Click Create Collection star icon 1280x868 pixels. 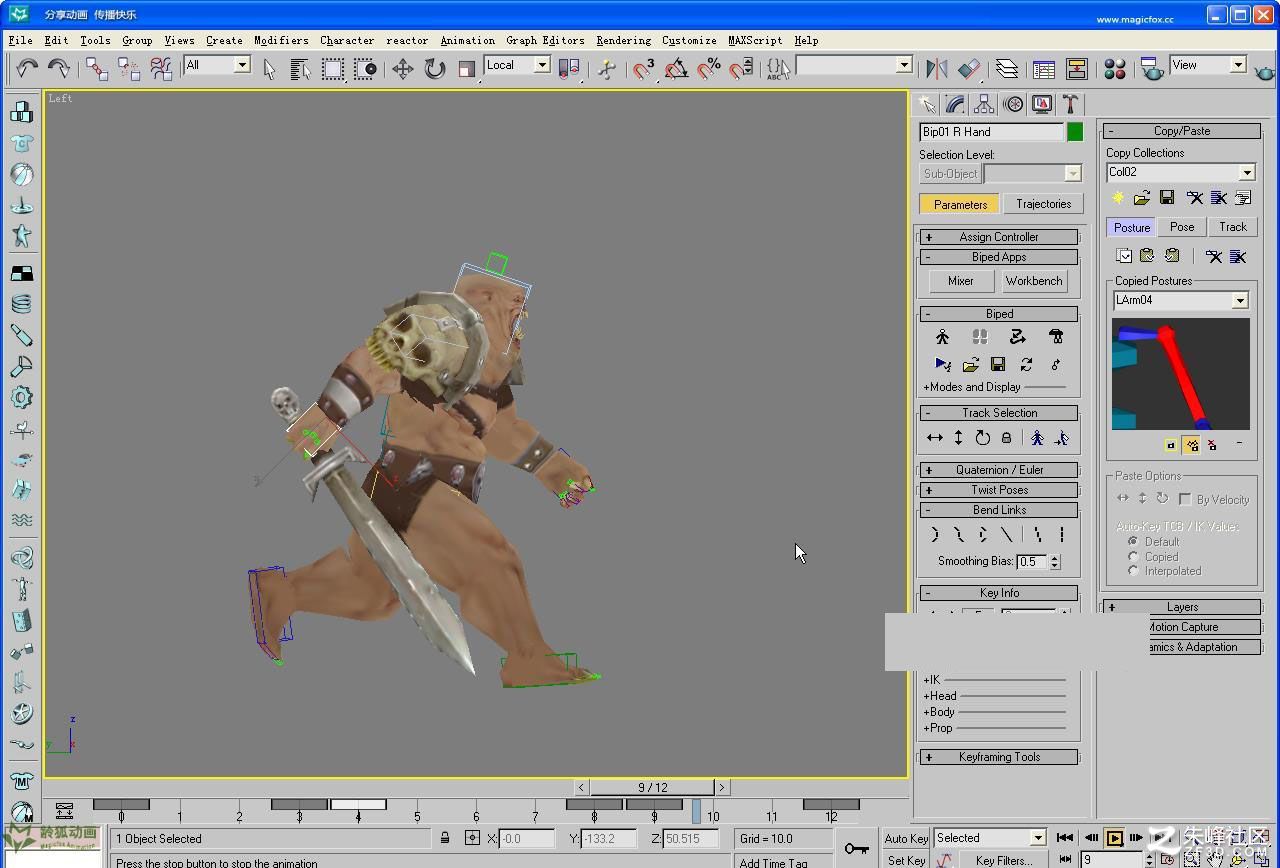1118,198
